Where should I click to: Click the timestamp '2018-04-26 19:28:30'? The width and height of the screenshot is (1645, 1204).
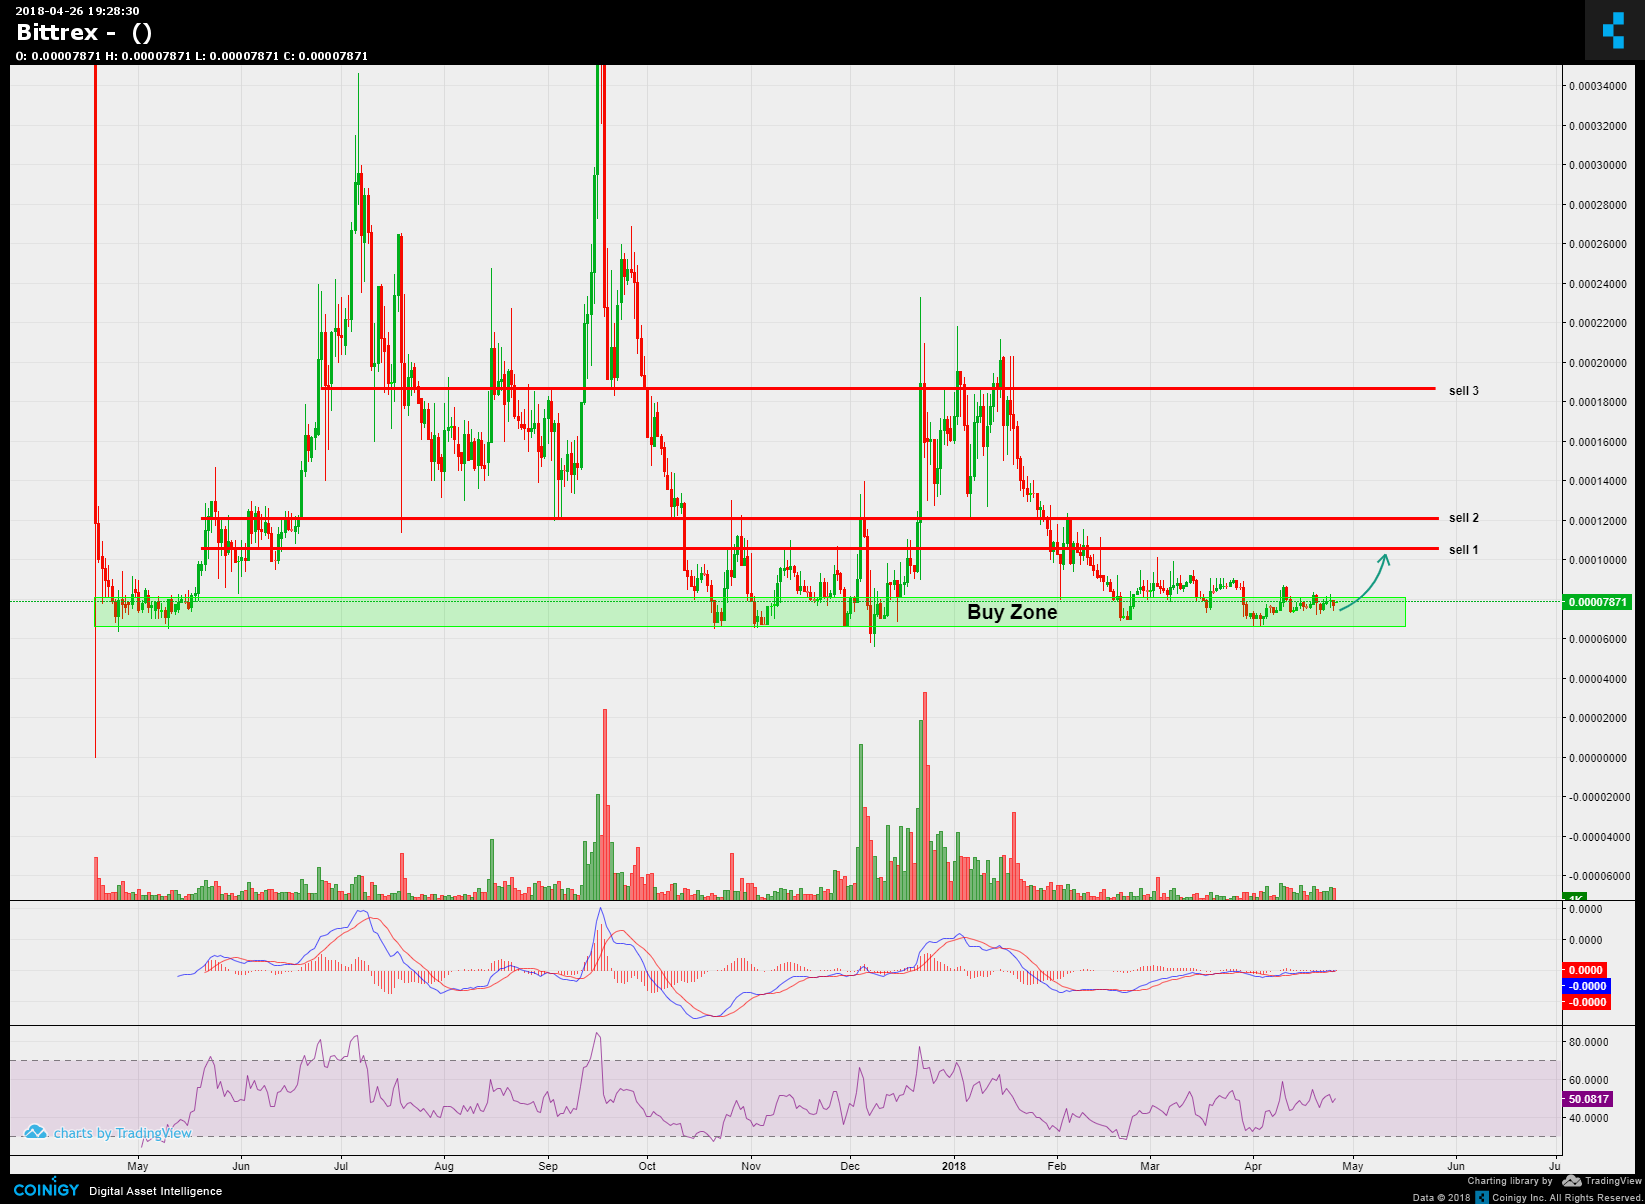pyautogui.click(x=77, y=11)
